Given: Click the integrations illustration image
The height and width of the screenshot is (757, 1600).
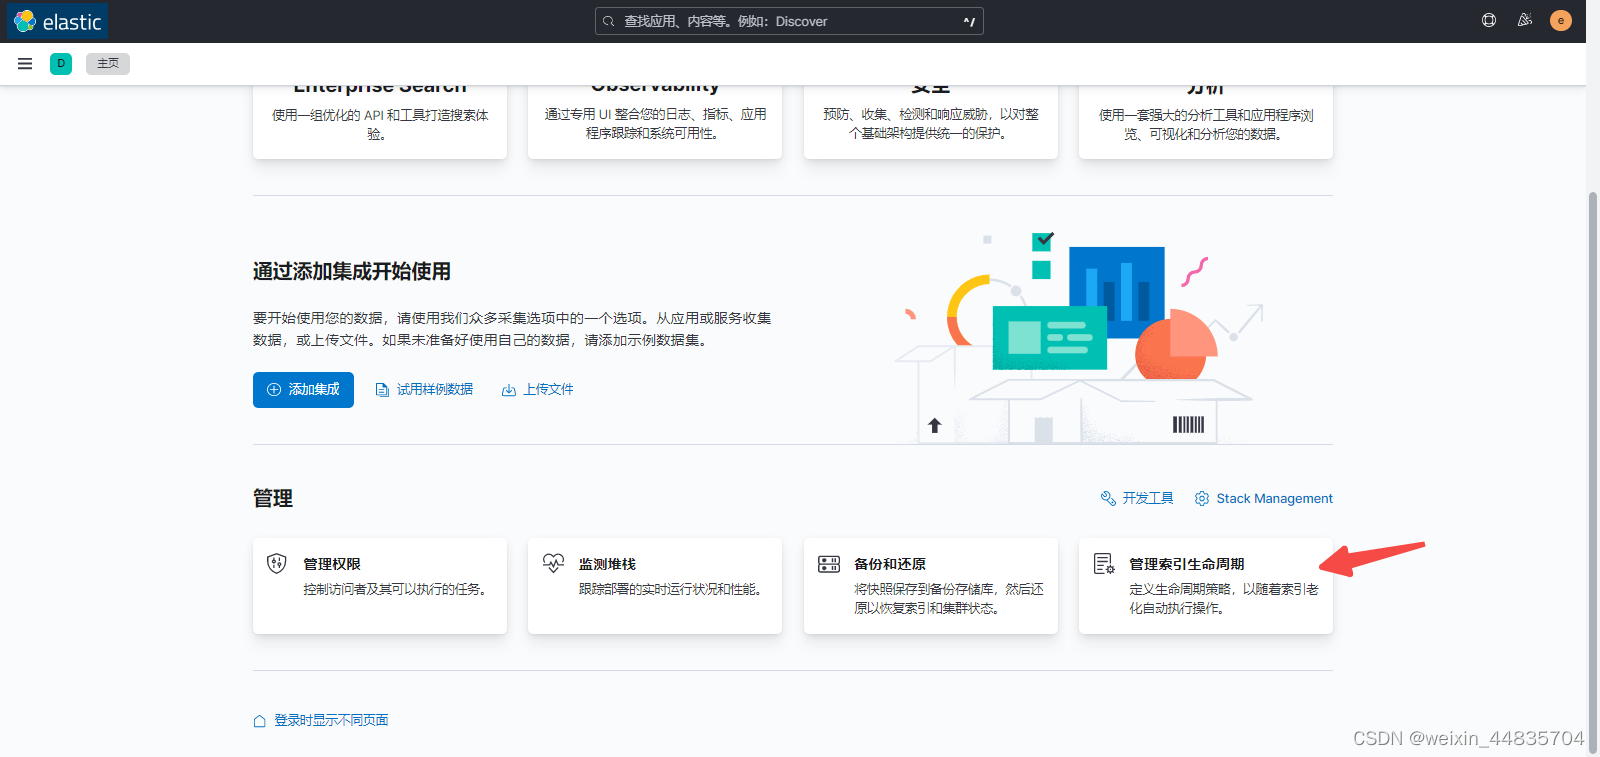Looking at the screenshot, I should tap(1080, 338).
